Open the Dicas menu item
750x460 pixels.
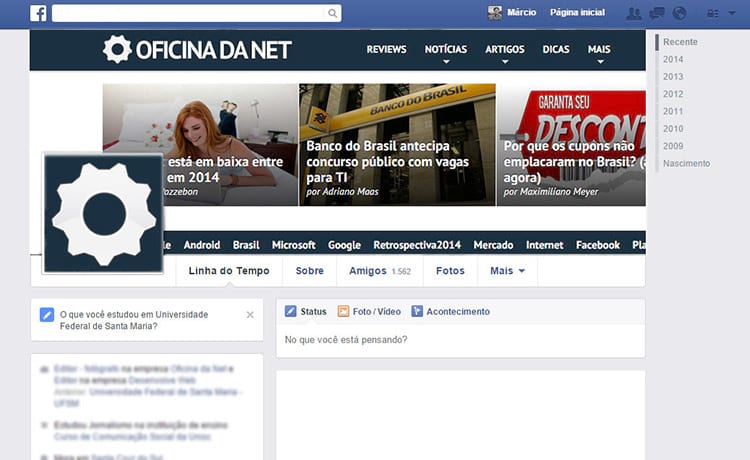556,49
